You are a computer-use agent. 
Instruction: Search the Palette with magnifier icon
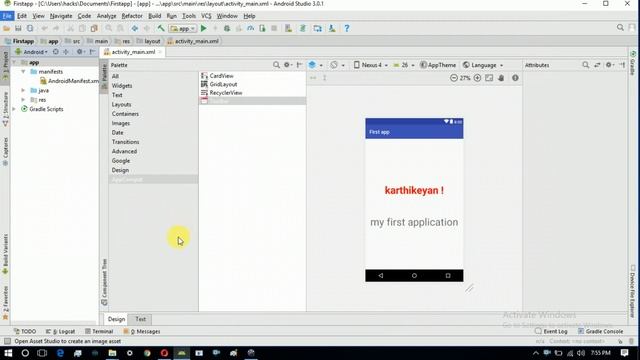tap(276, 65)
